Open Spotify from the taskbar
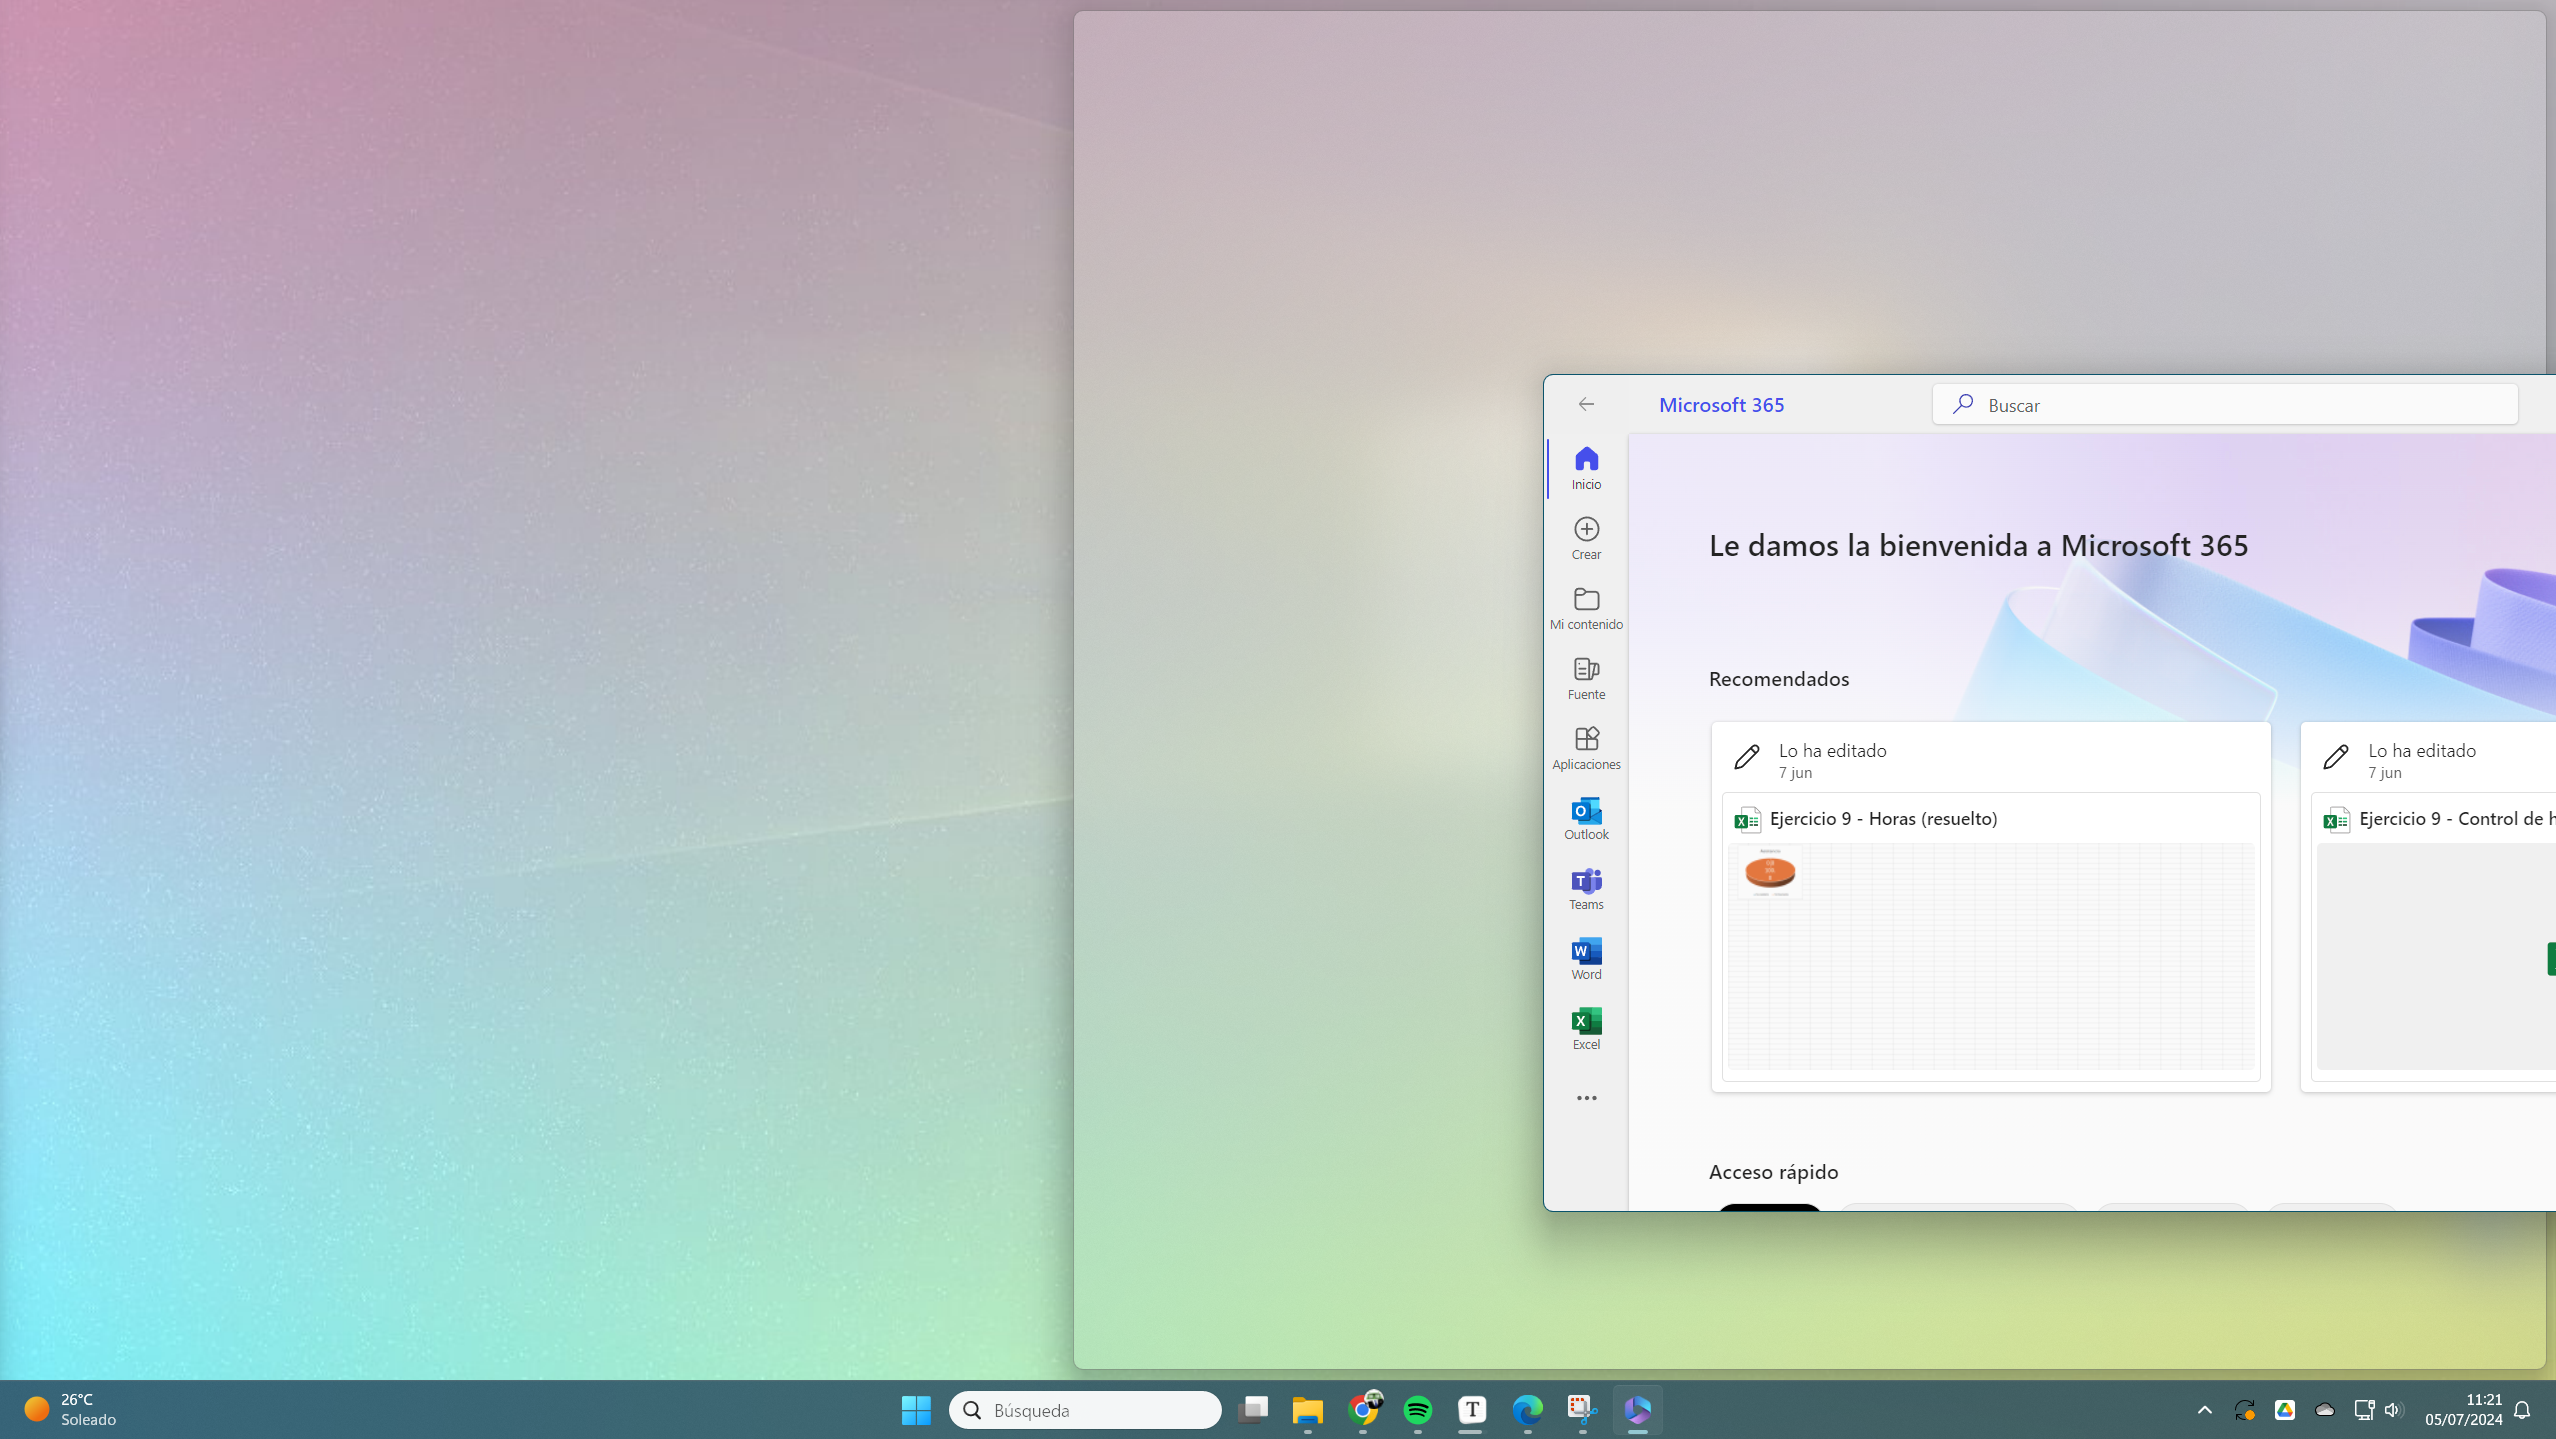The width and height of the screenshot is (2556, 1439). pos(1418,1410)
